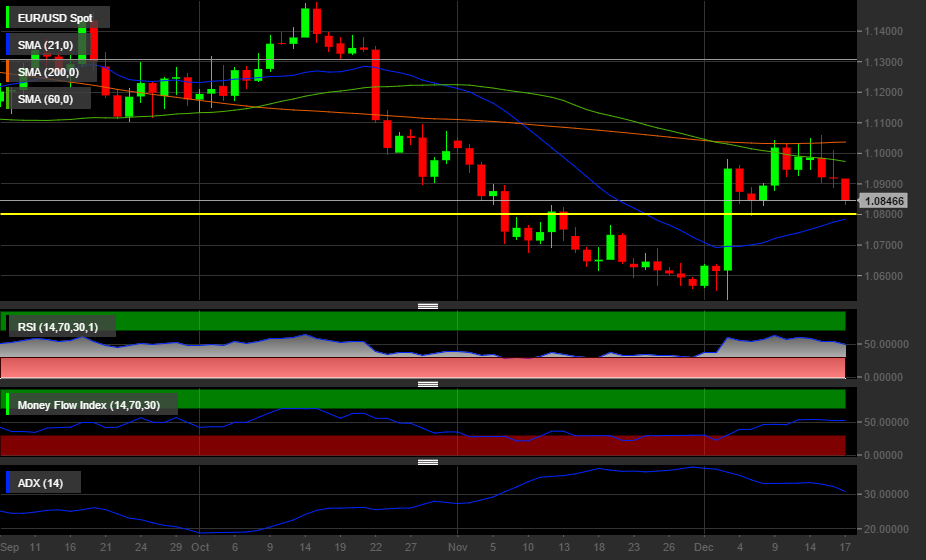Click resize handle above the ADX panel
Viewport: 926px width, 560px height.
click(428, 462)
